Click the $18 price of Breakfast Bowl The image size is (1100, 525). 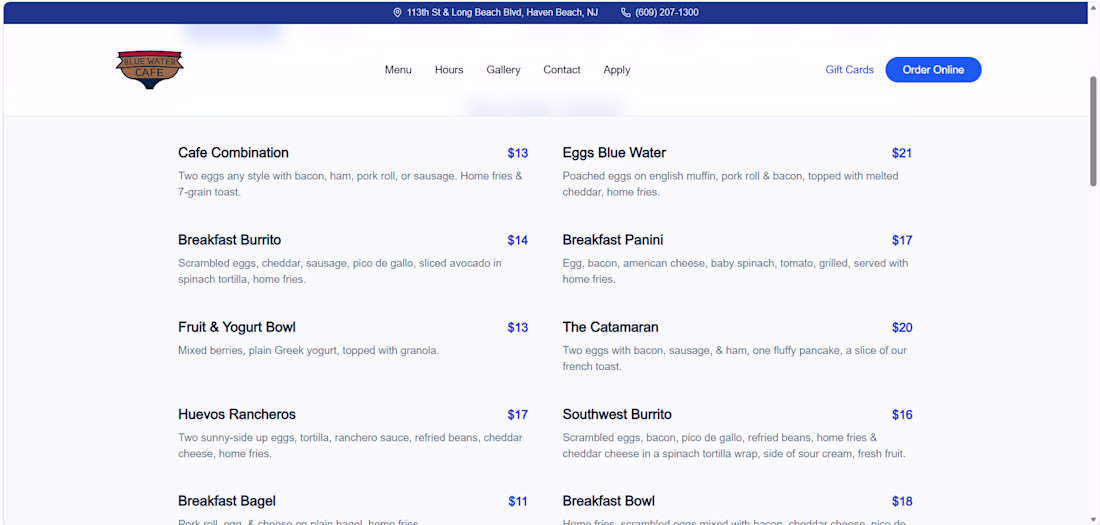pos(901,501)
